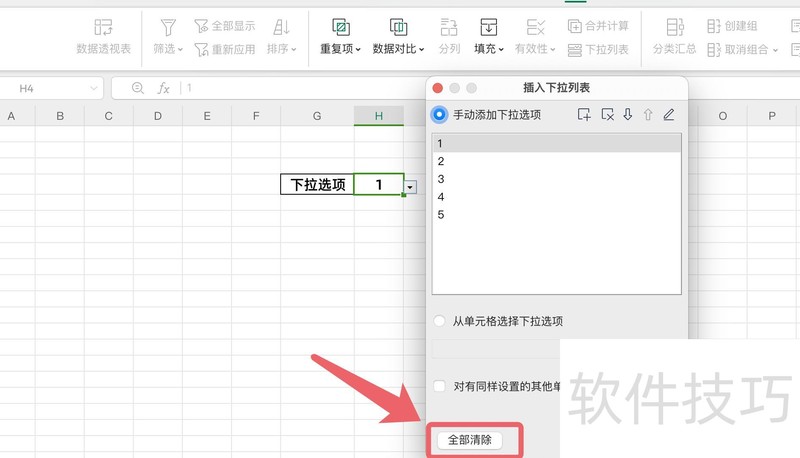The width and height of the screenshot is (800, 458).
Task: Click the move option down arrow icon
Action: coord(628,114)
